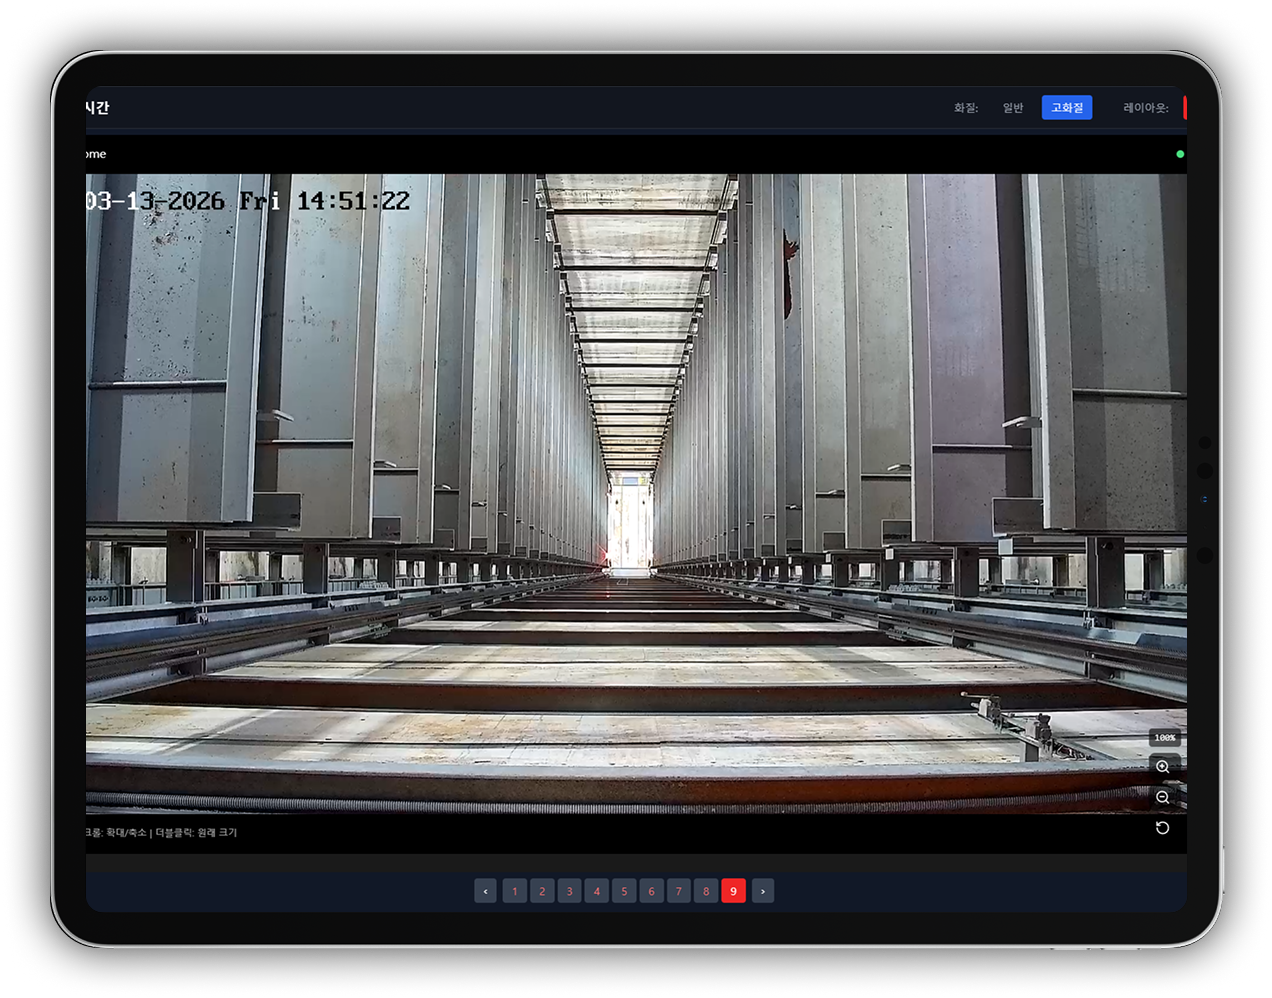
Task: Select page 5 in the pagination
Action: 624,891
